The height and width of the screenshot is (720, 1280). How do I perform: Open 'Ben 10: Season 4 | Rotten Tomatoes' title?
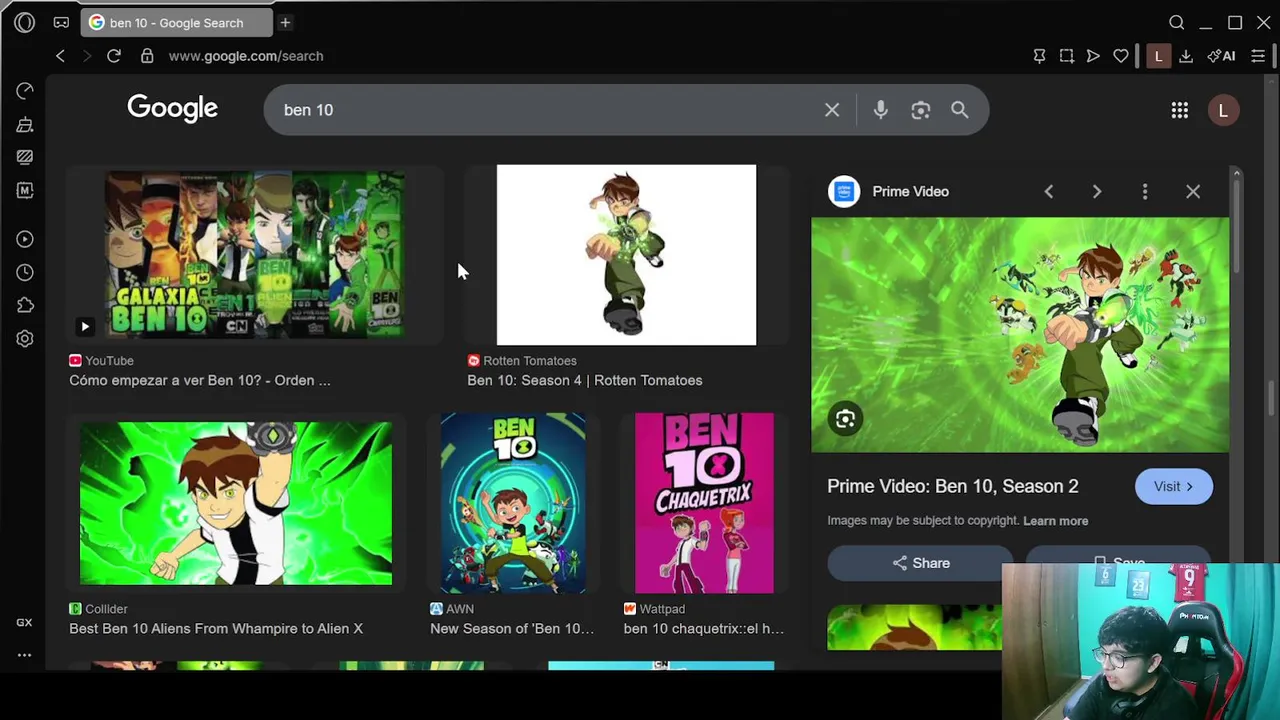pos(585,380)
